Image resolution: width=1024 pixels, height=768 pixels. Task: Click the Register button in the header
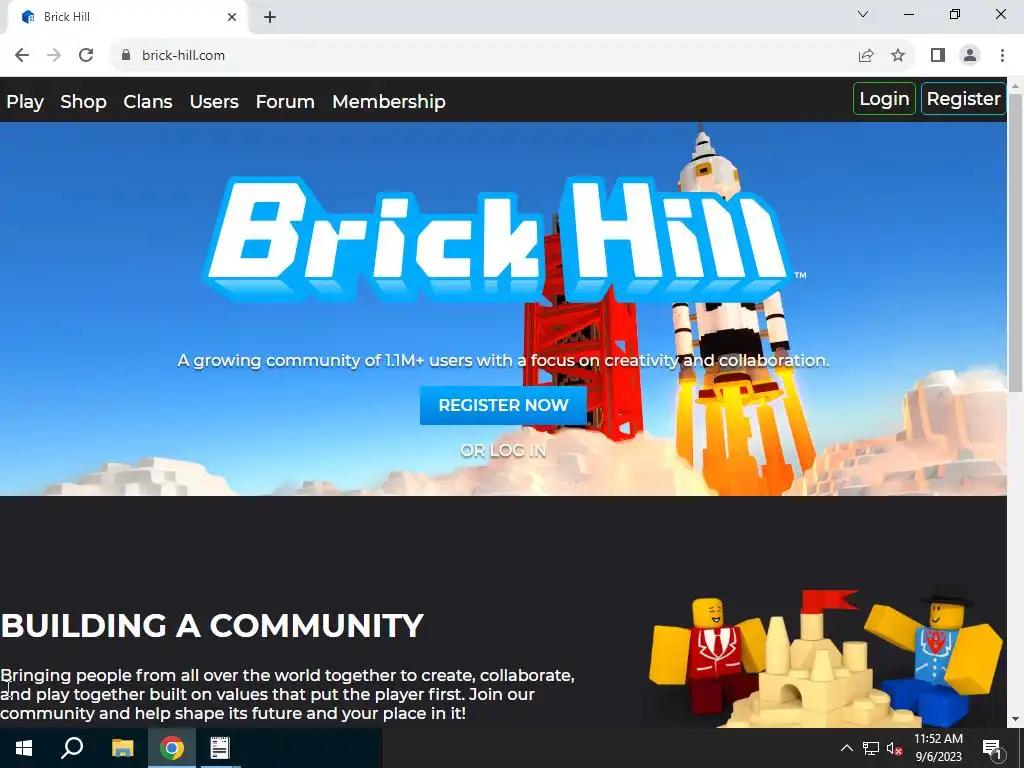pyautogui.click(x=963, y=99)
